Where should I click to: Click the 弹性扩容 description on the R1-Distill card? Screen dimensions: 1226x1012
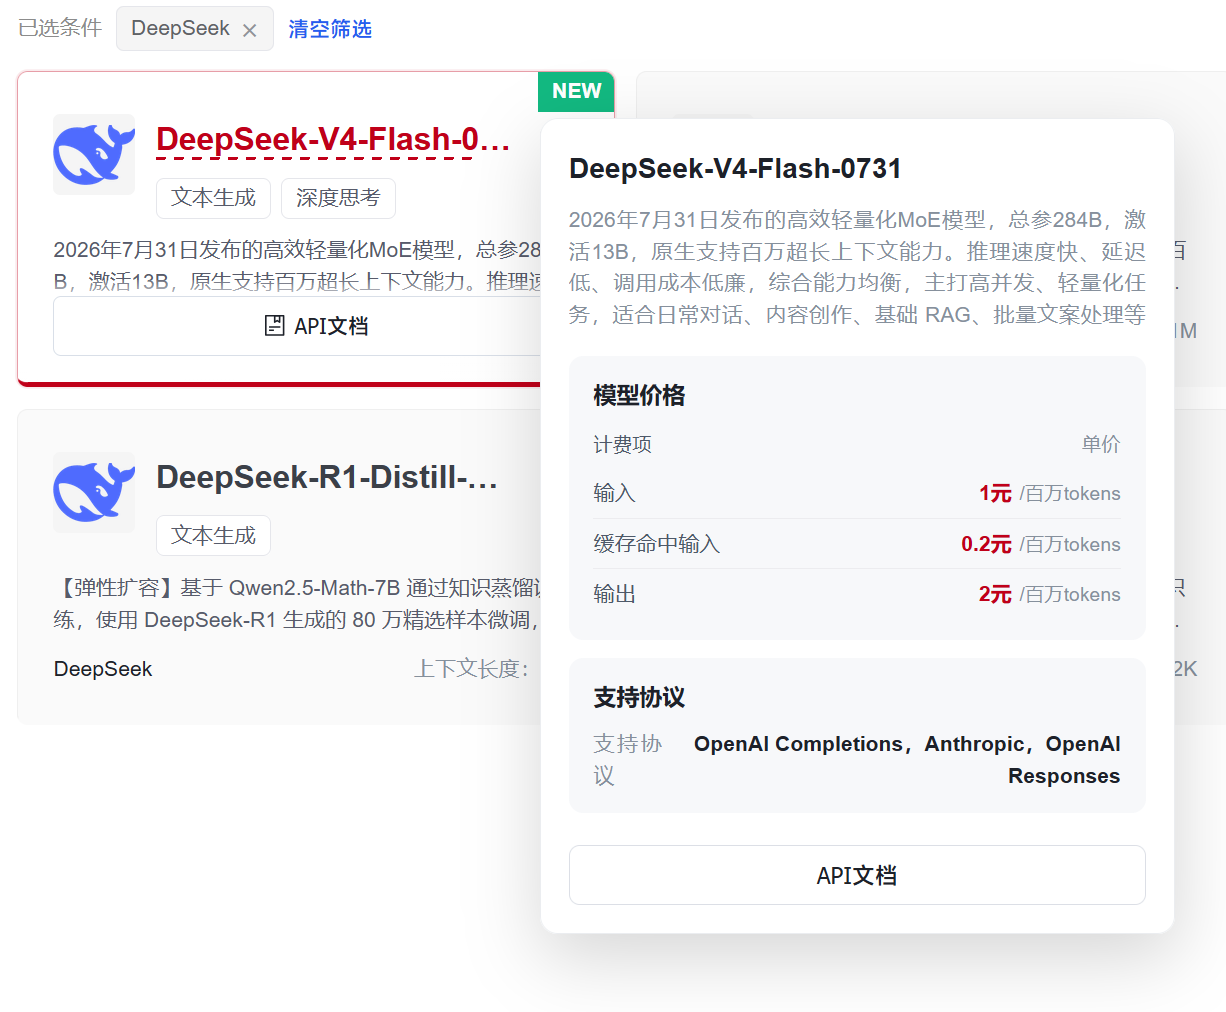click(298, 603)
